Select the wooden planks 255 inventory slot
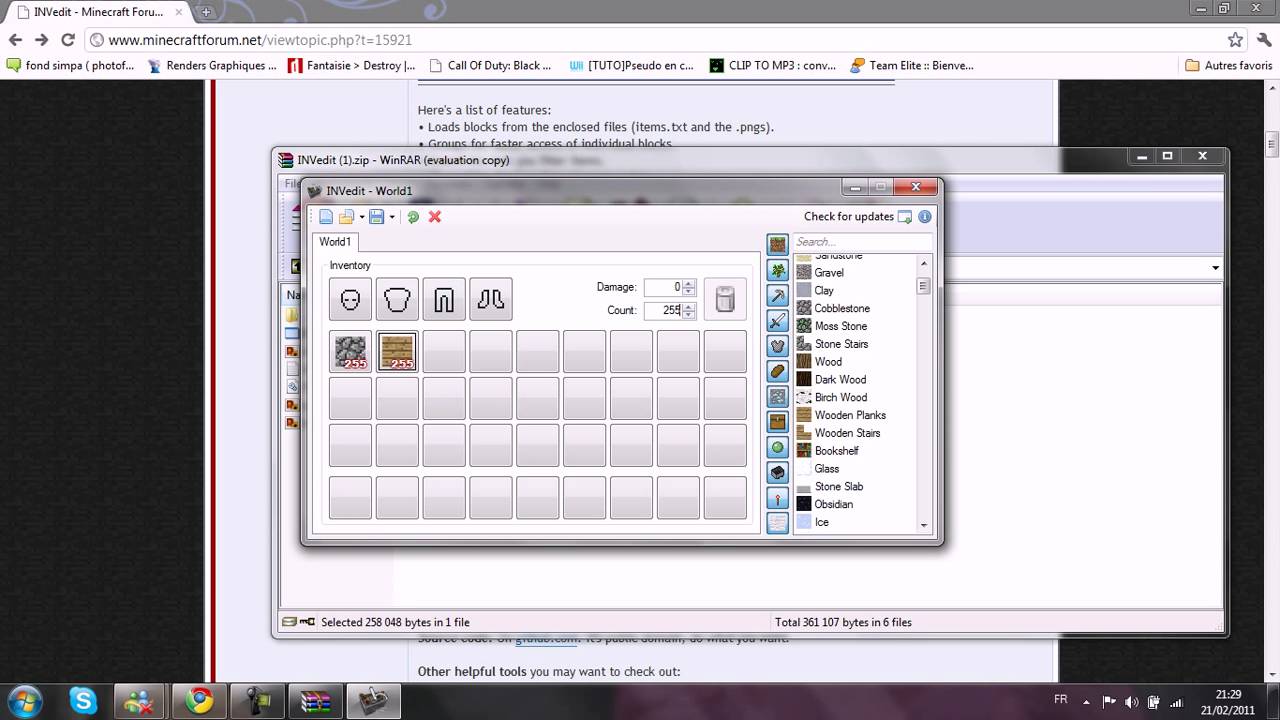This screenshot has height=720, width=1280. pos(397,352)
